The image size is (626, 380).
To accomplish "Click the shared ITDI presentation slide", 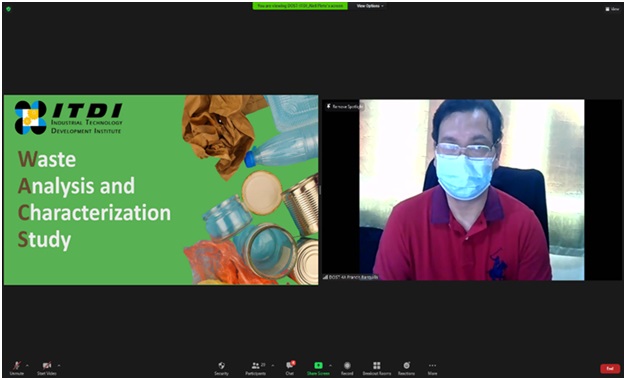I will click(161, 190).
